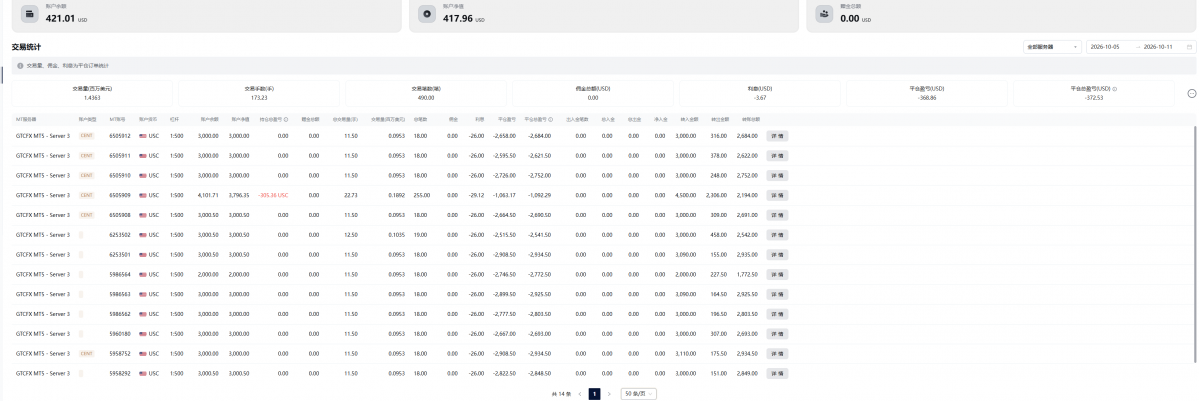Image resolution: width=1199 pixels, height=401 pixels.
Task: Open 详情 for account 5958292
Action: click(778, 373)
